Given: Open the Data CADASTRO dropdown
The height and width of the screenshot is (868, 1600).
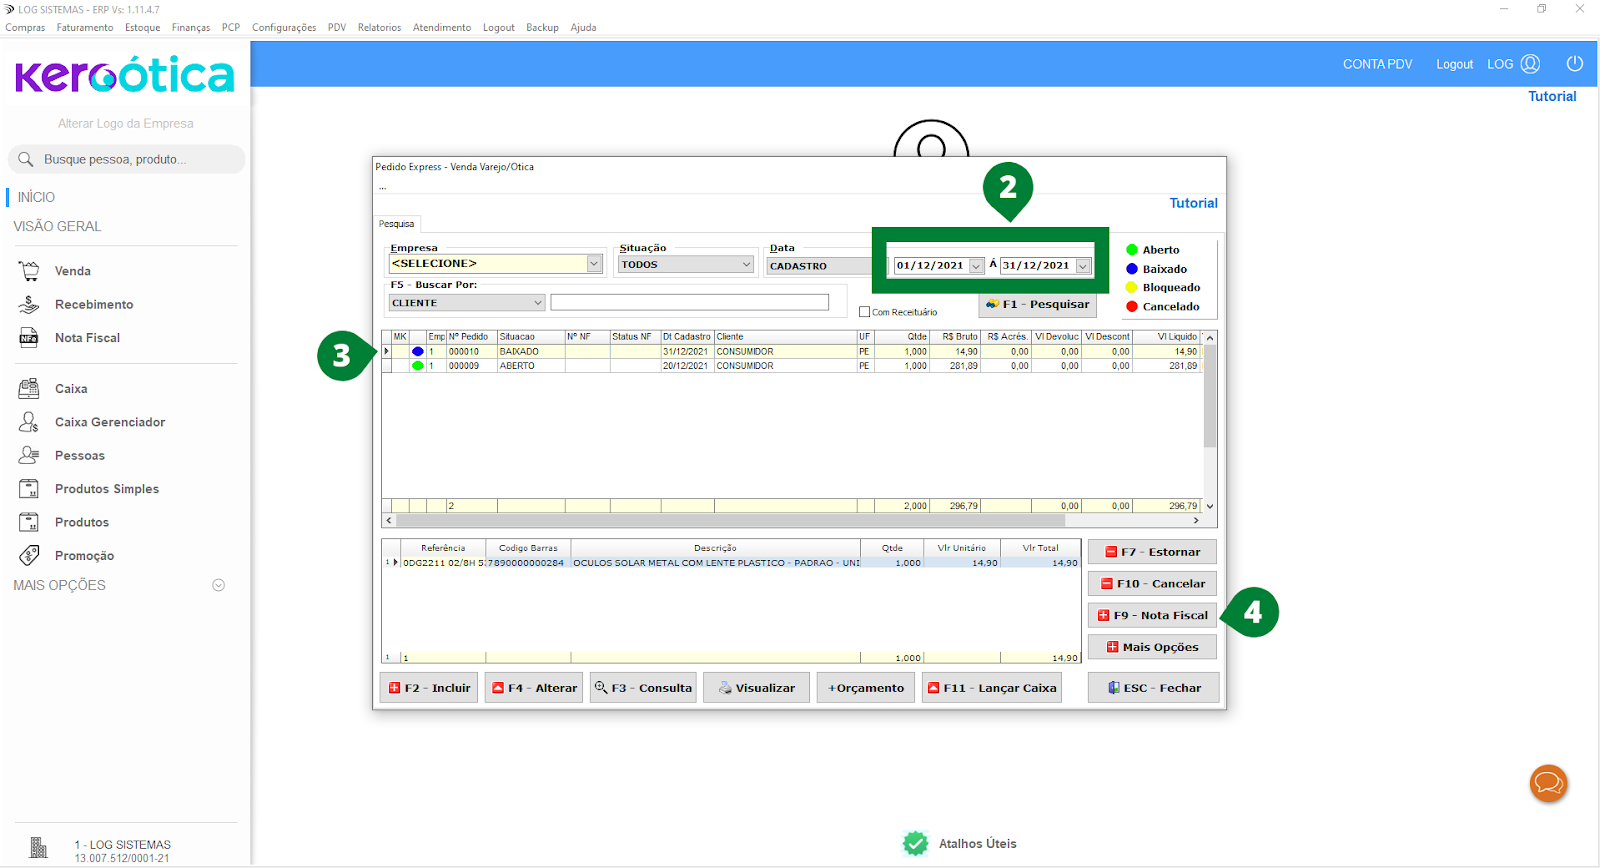Looking at the screenshot, I should tap(820, 266).
